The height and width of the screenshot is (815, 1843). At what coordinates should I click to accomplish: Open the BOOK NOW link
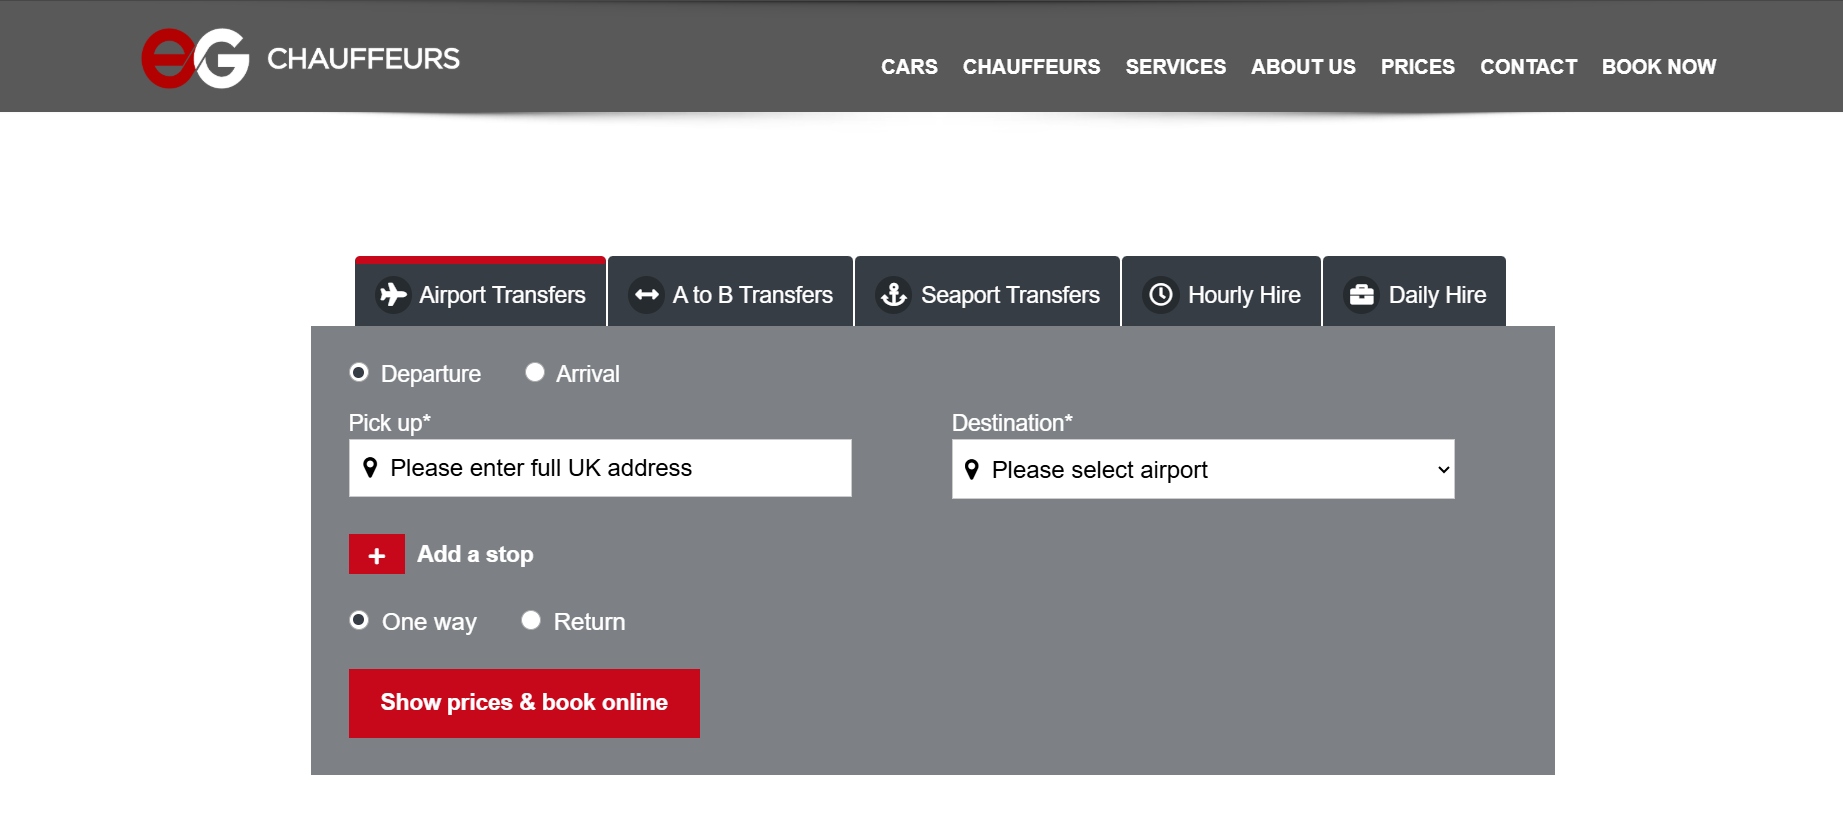tap(1659, 67)
